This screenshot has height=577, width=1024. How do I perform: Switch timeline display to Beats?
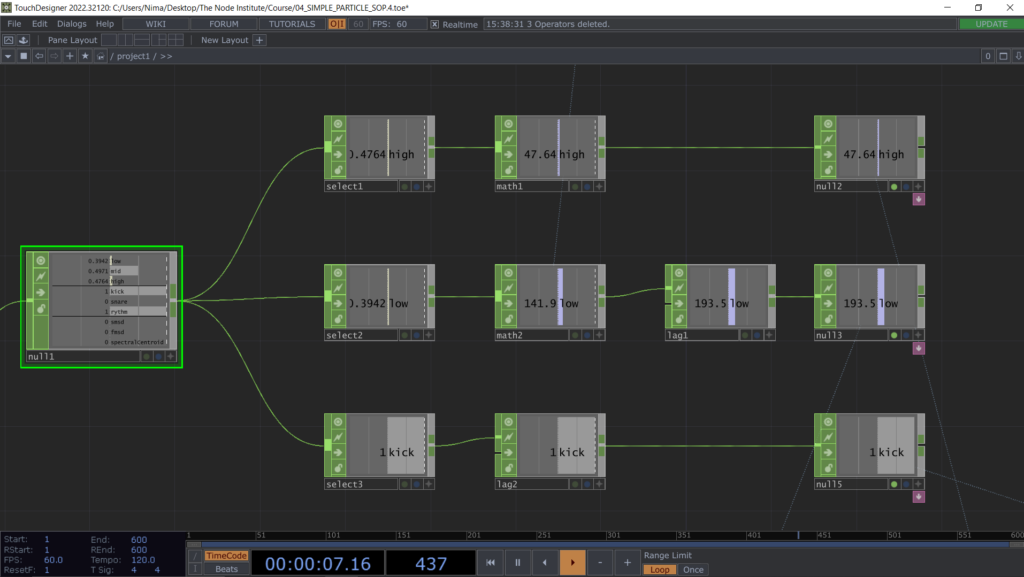[226, 569]
